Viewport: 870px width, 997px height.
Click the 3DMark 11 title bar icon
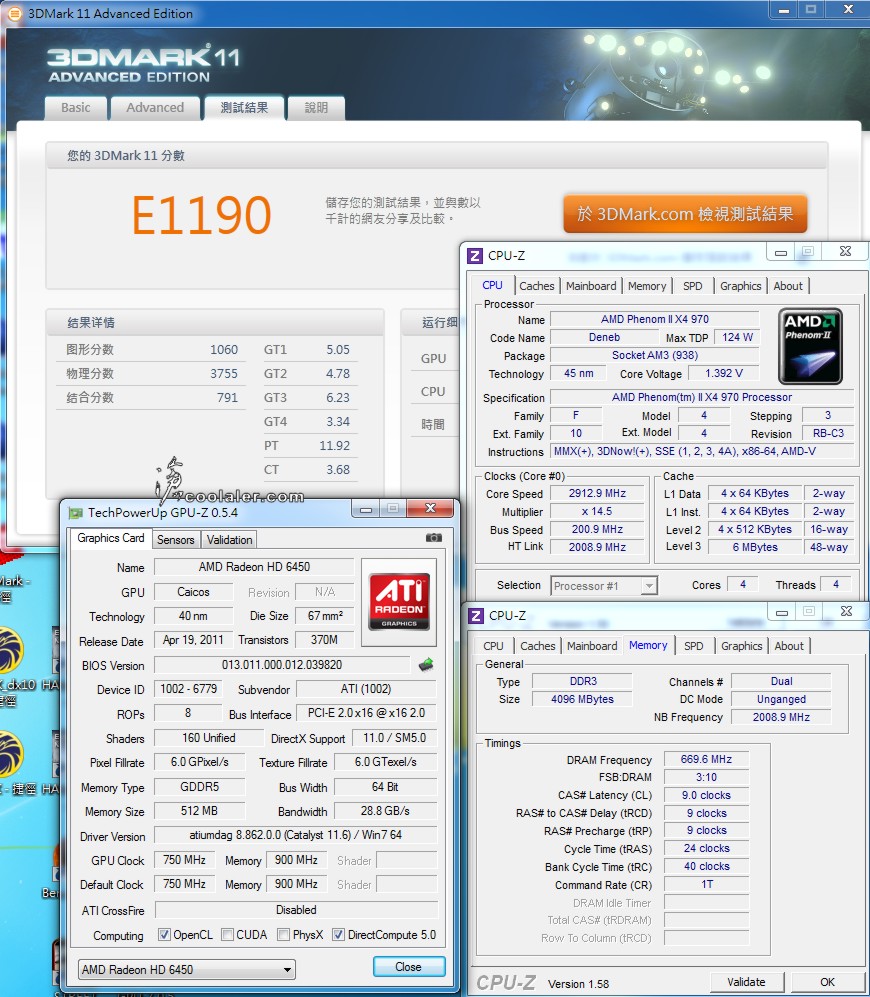point(14,13)
